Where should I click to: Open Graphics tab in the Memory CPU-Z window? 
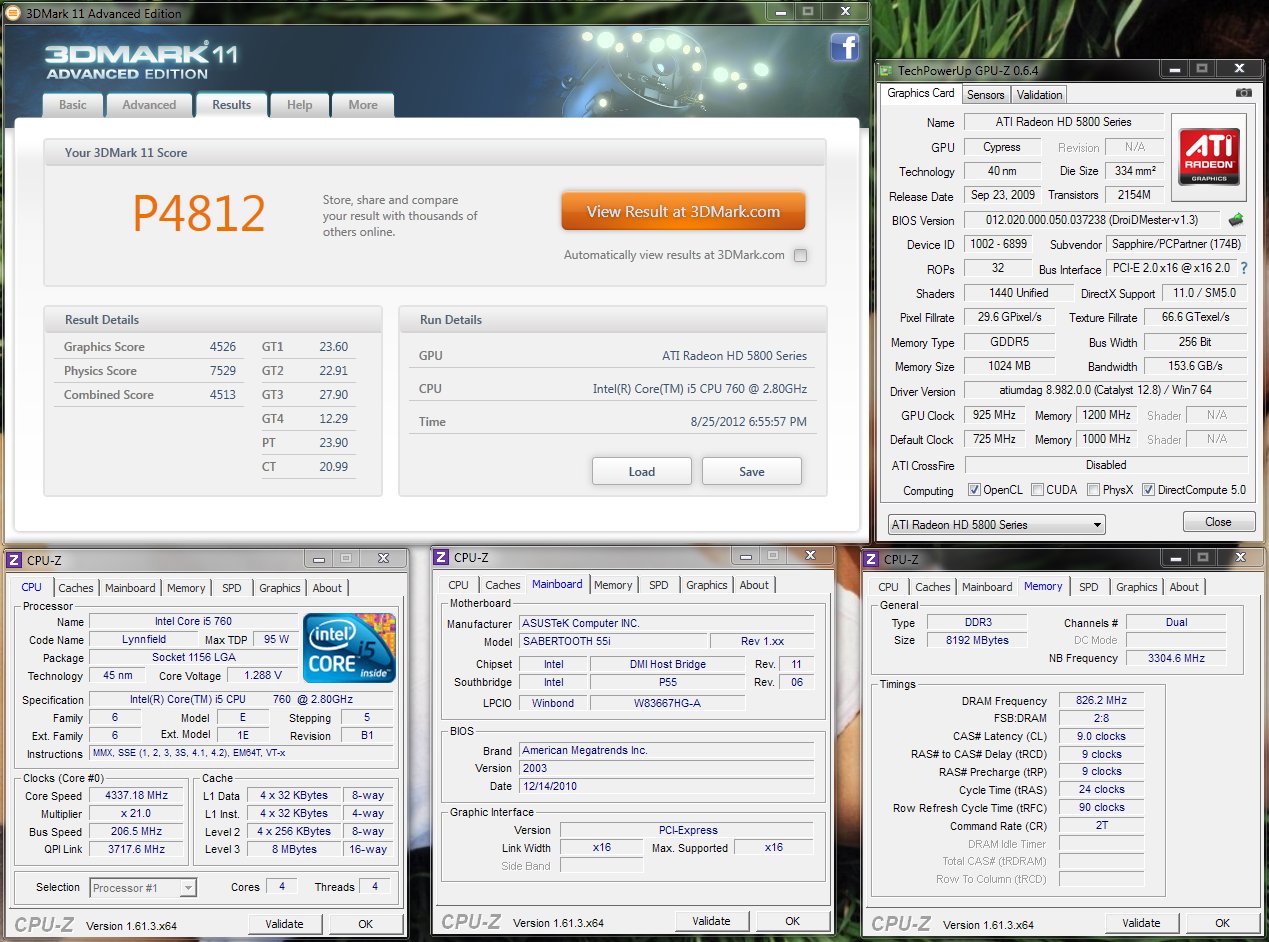point(1136,587)
